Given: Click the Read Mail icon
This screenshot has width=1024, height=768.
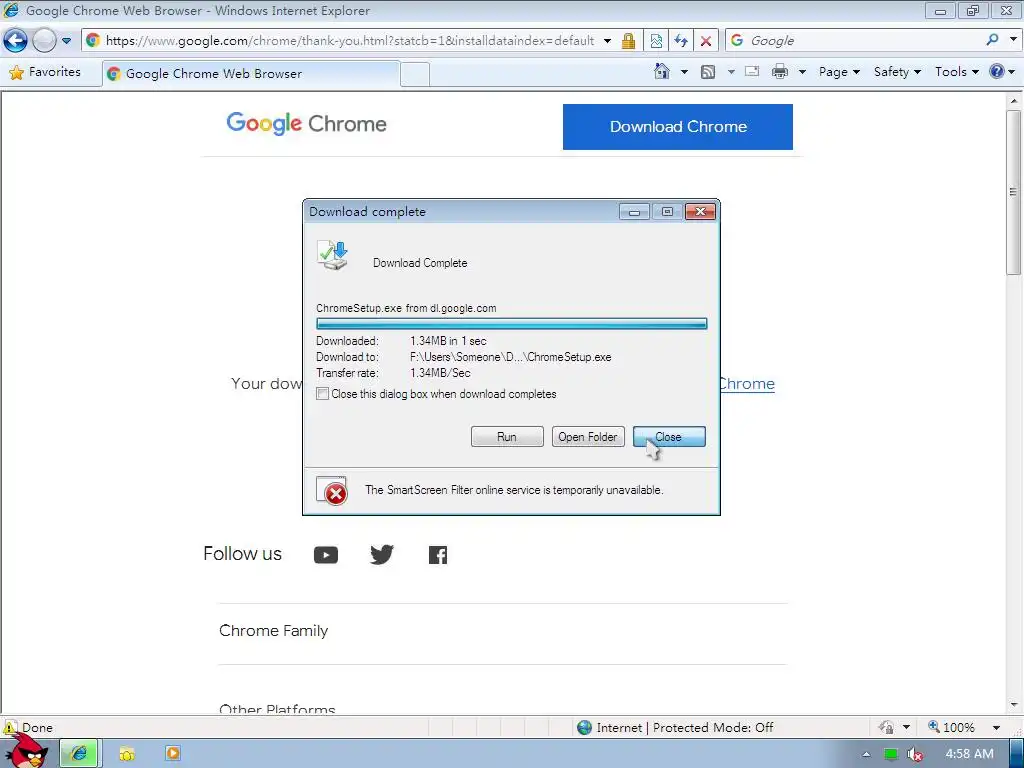Looking at the screenshot, I should [752, 71].
